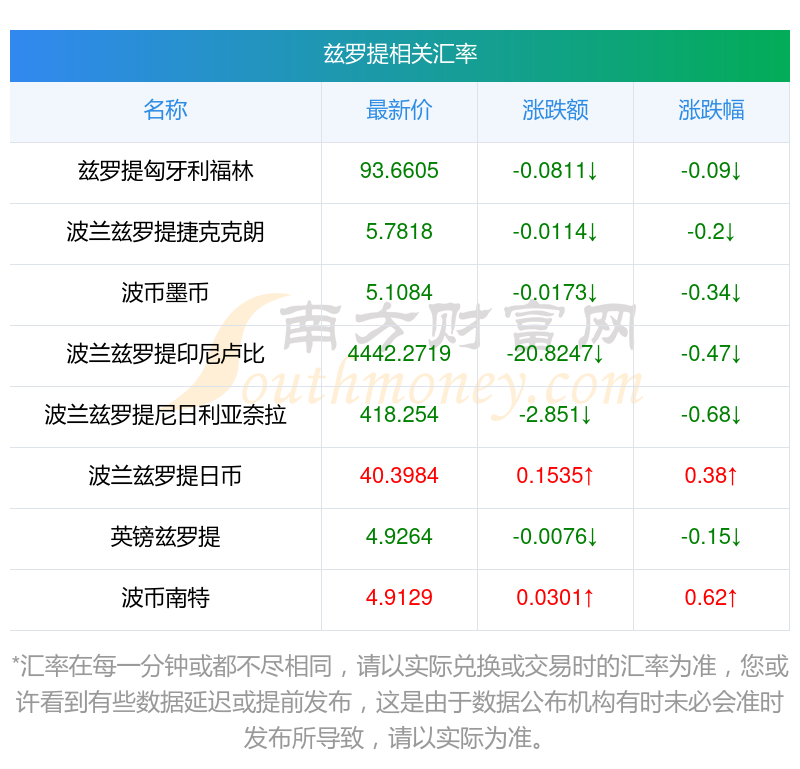Screen dimensions: 800x769
Task: Click the change amount 0.0301↑
Action: [x=555, y=598]
